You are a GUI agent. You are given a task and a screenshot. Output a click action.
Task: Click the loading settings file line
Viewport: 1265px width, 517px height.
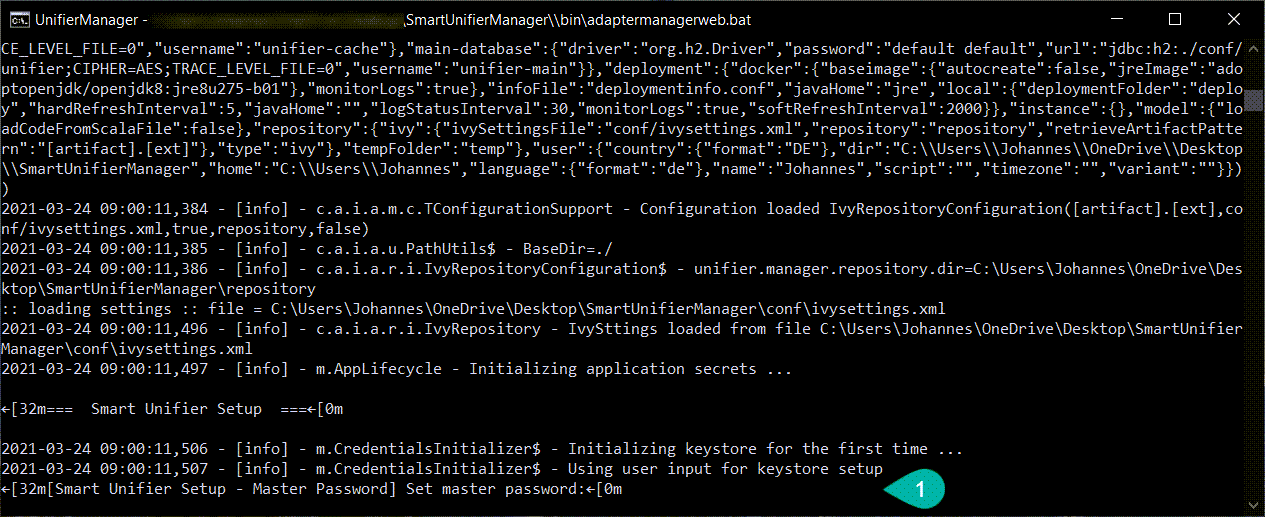click(x=472, y=309)
